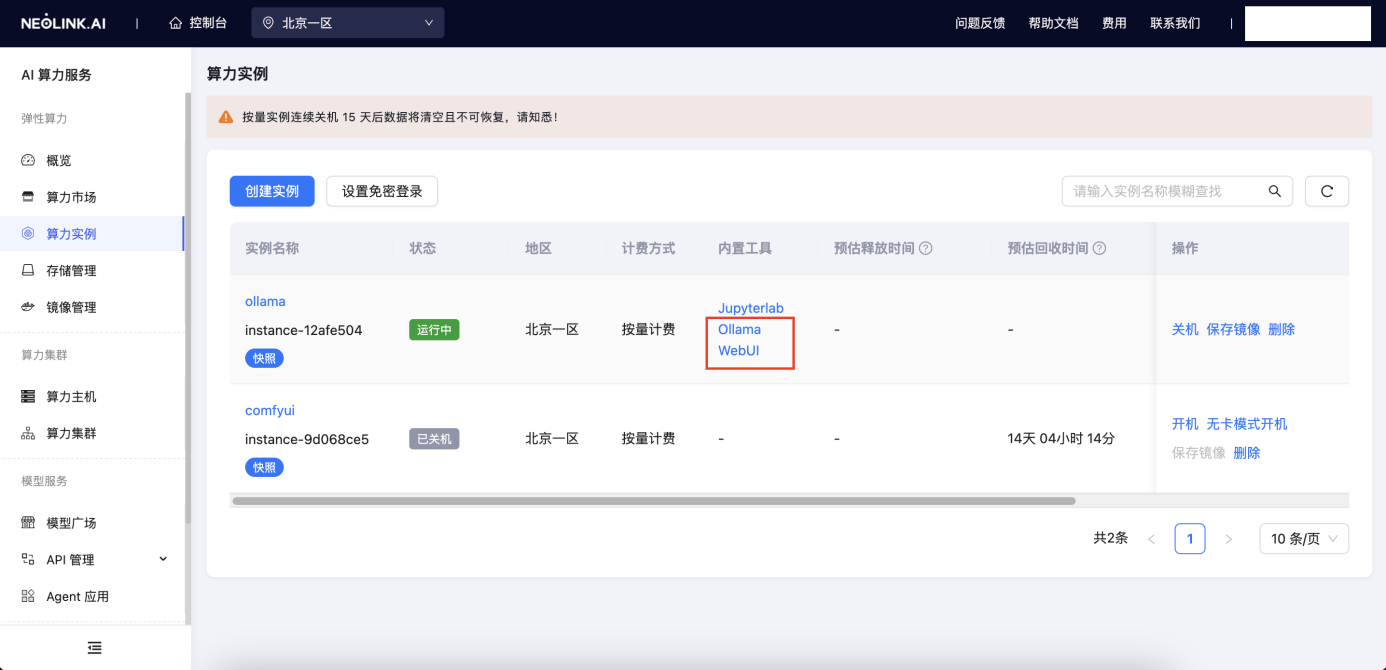Image resolution: width=1386 pixels, height=670 pixels.
Task: Open 设置免密登录 settings
Action: [x=382, y=191]
